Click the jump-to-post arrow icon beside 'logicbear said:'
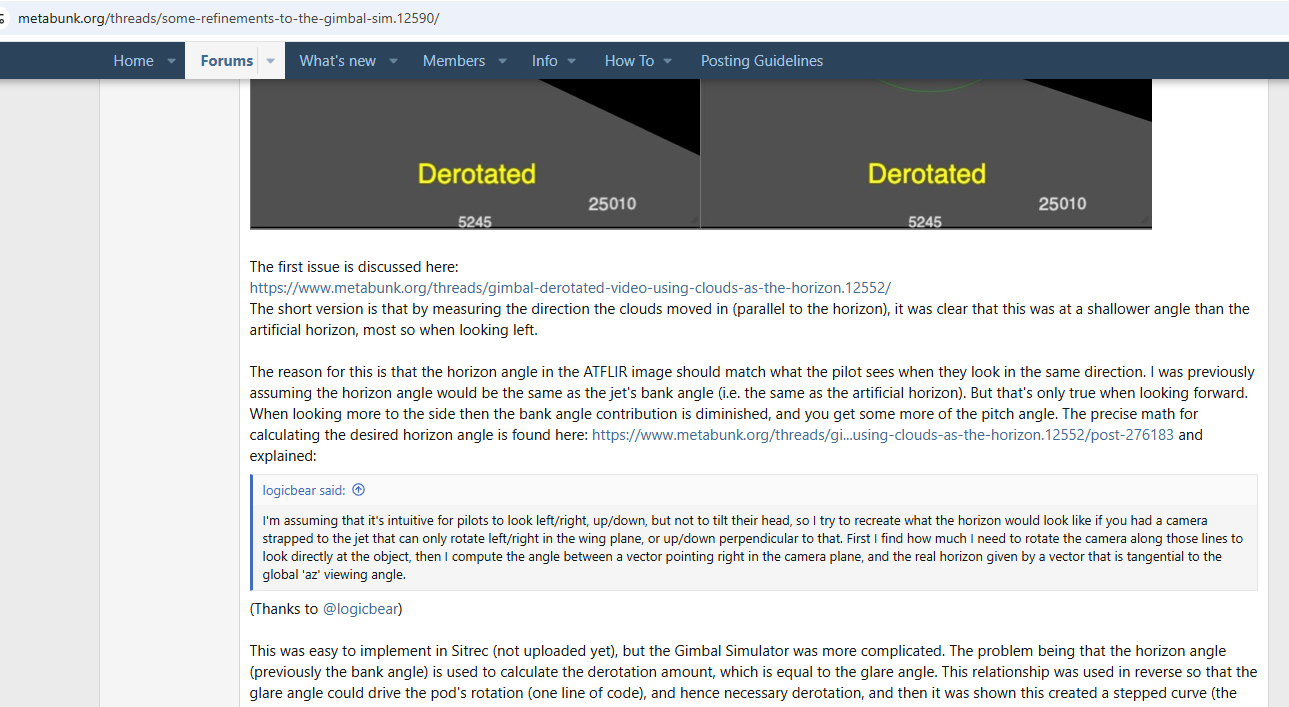Image resolution: width=1289 pixels, height=707 pixels. click(358, 490)
